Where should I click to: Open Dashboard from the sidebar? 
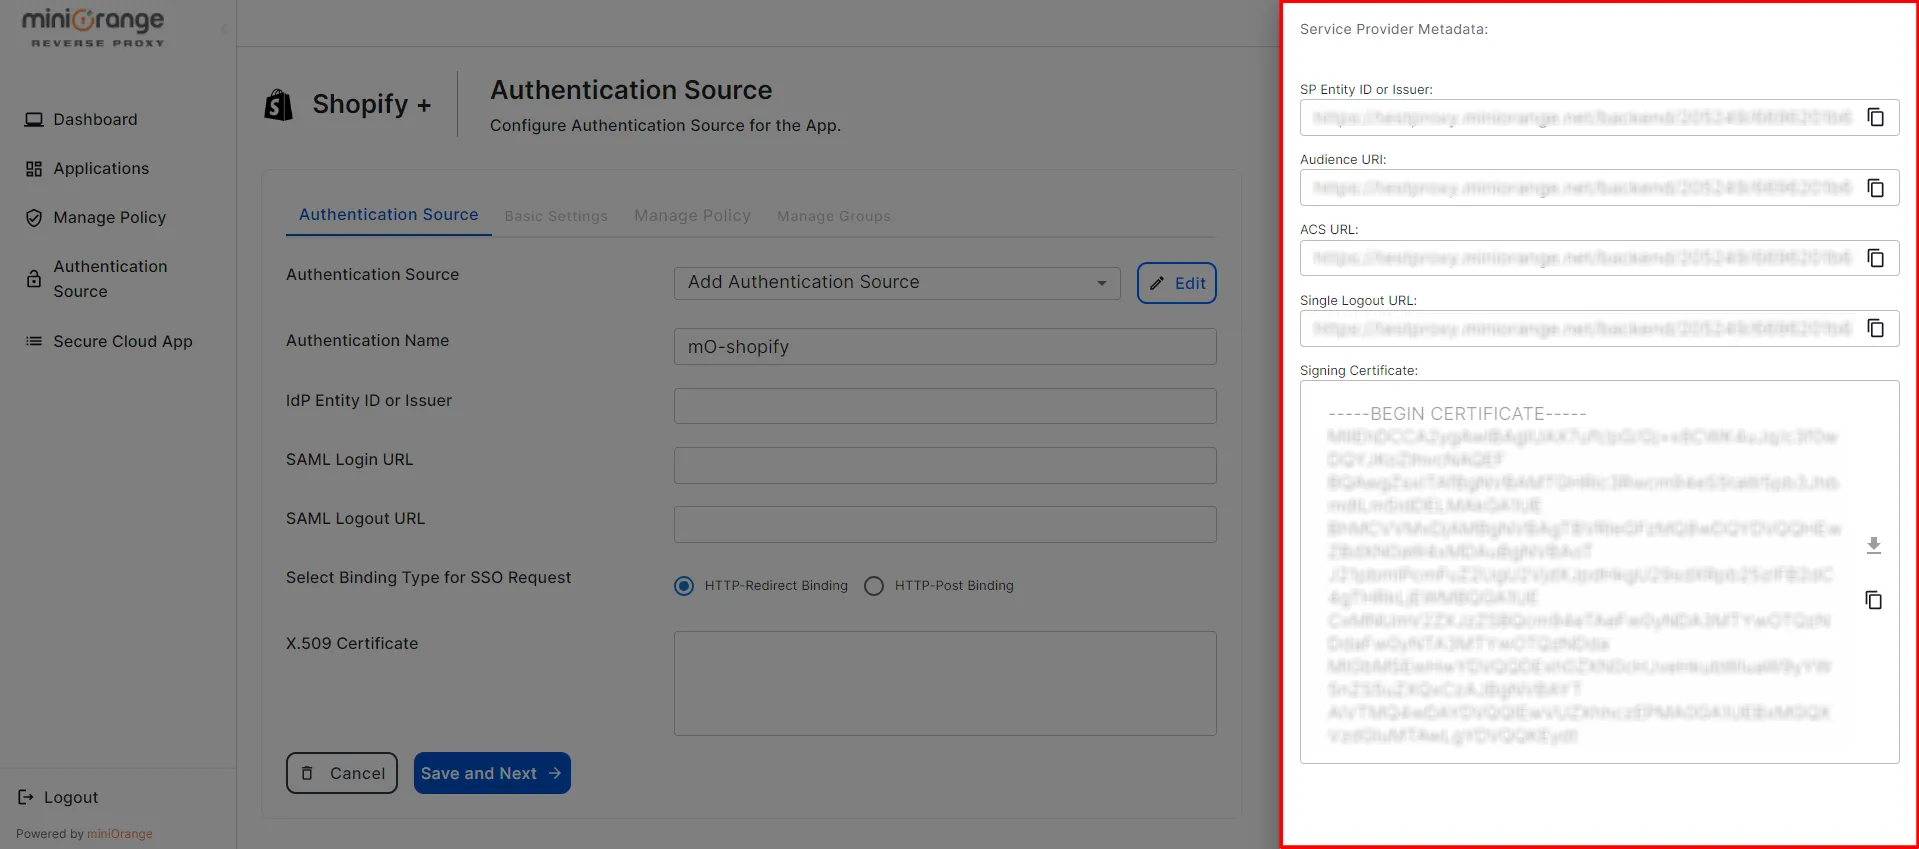click(95, 120)
